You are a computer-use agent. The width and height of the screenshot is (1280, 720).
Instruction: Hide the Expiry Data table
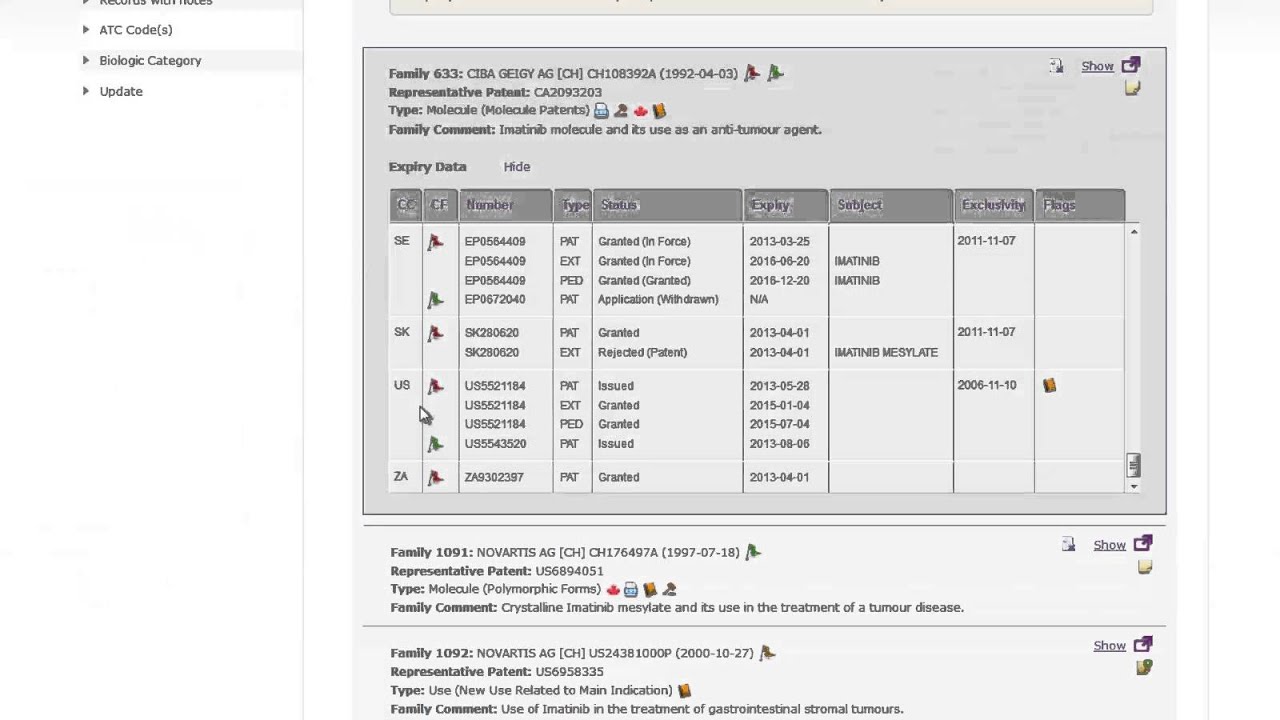tap(517, 167)
